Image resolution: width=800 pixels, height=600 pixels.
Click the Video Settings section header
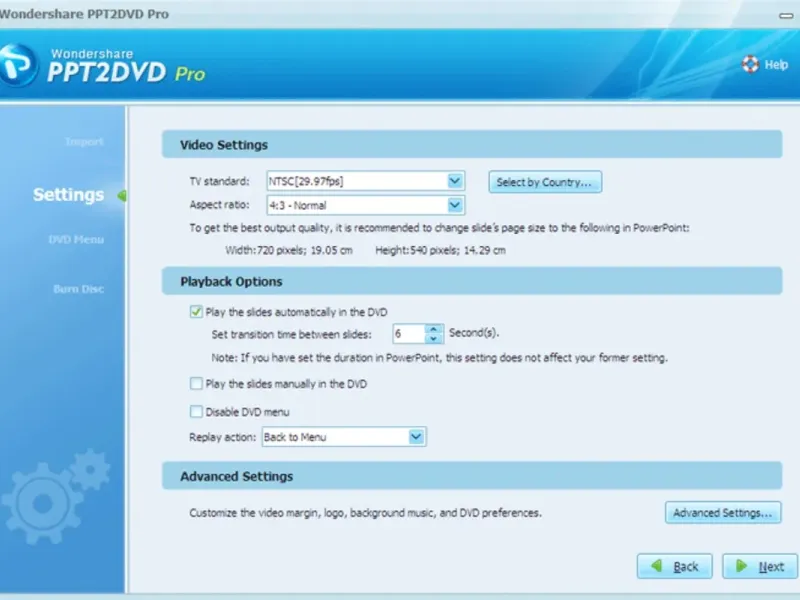click(x=472, y=144)
